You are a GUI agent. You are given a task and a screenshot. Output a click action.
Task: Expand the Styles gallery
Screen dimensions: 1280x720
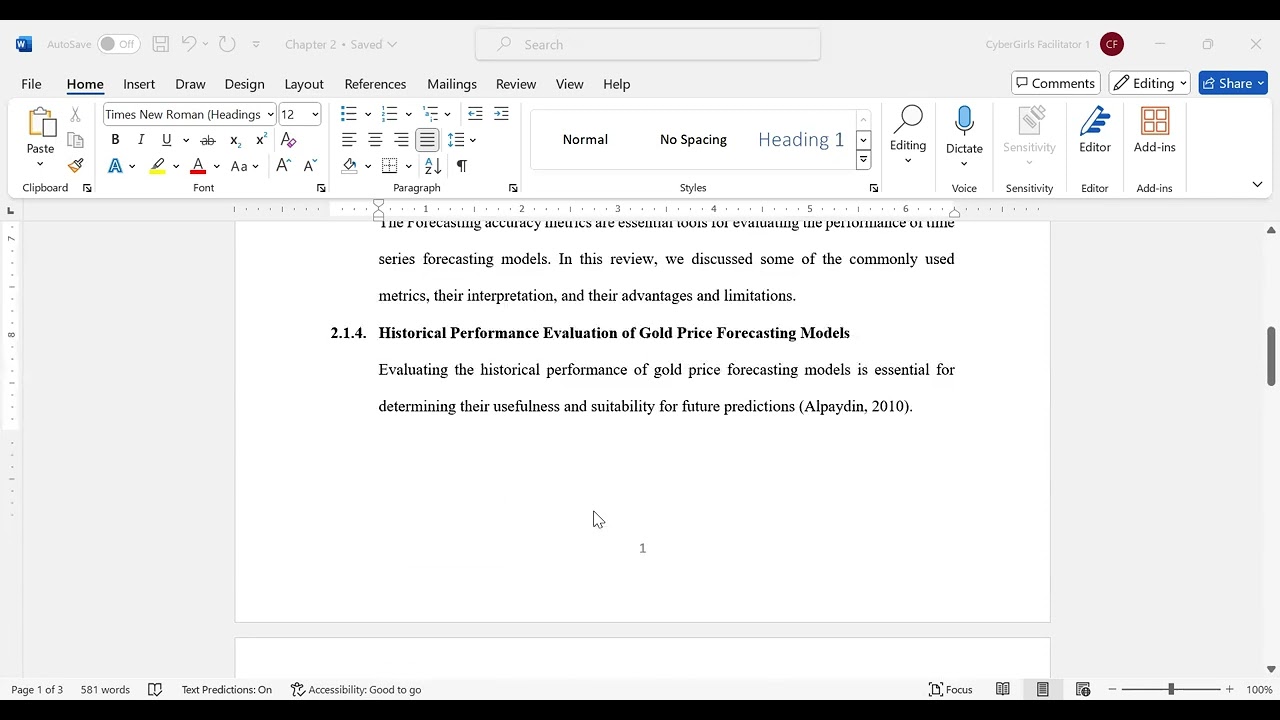(863, 161)
